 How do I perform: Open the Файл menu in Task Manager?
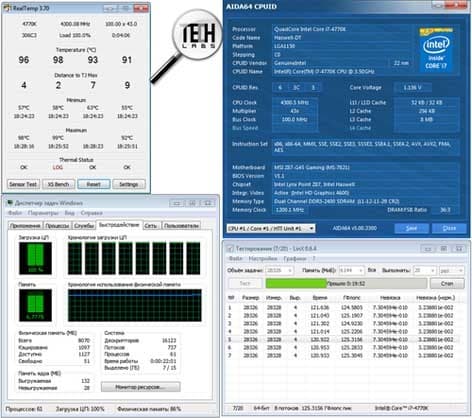pyautogui.click(x=15, y=213)
